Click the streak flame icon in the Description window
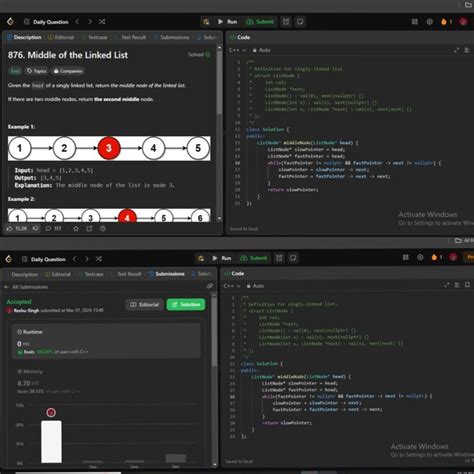The width and height of the screenshot is (474, 474). tap(444, 22)
